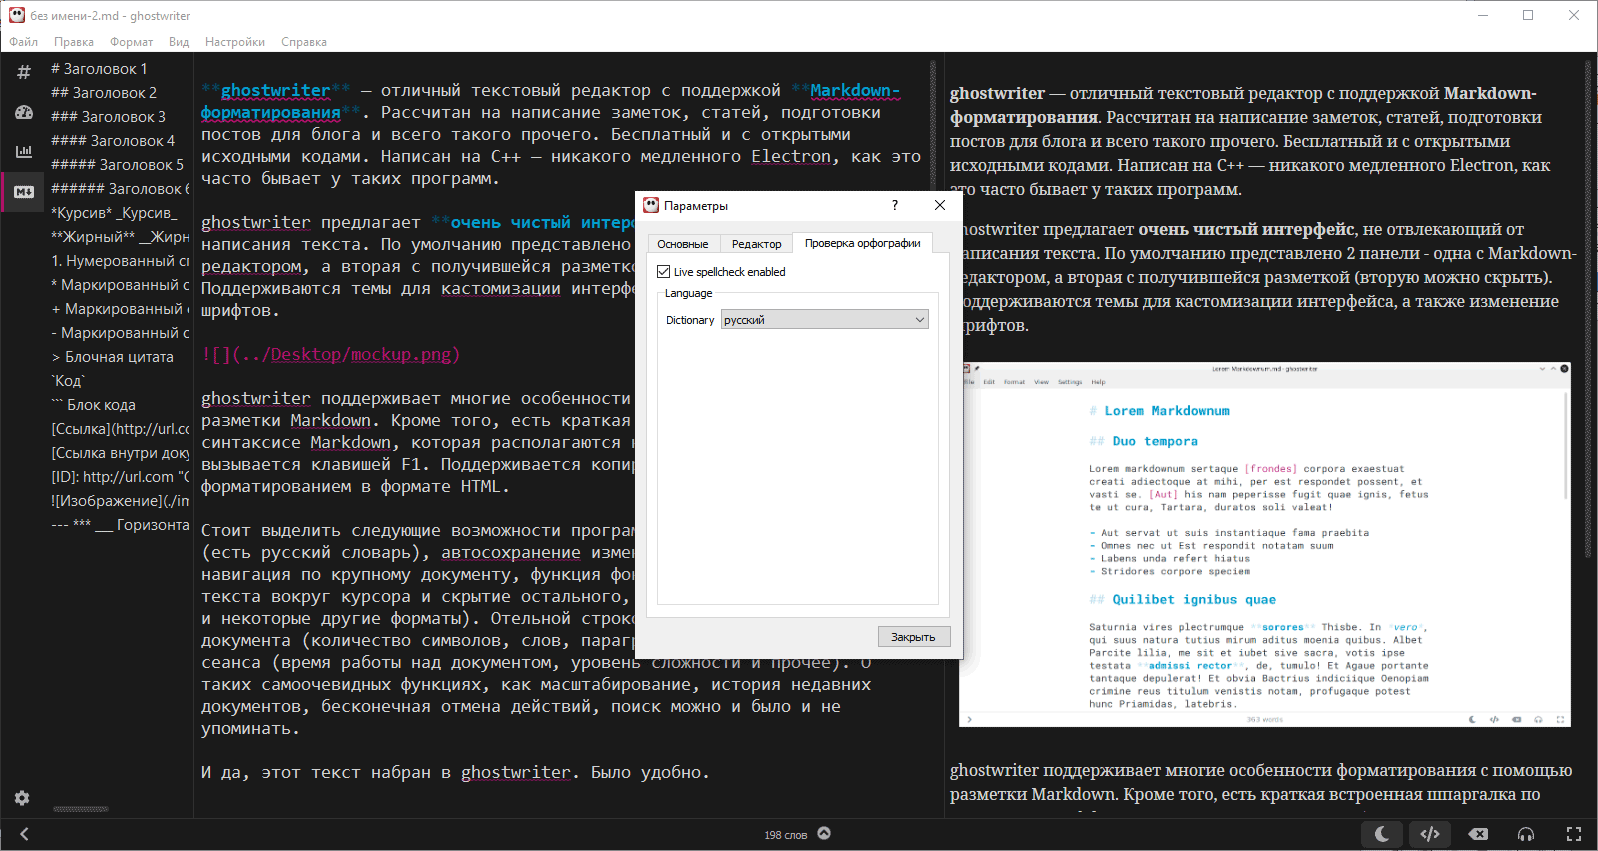This screenshot has width=1598, height=851.
Task: Open the Правка menu
Action: 74,42
